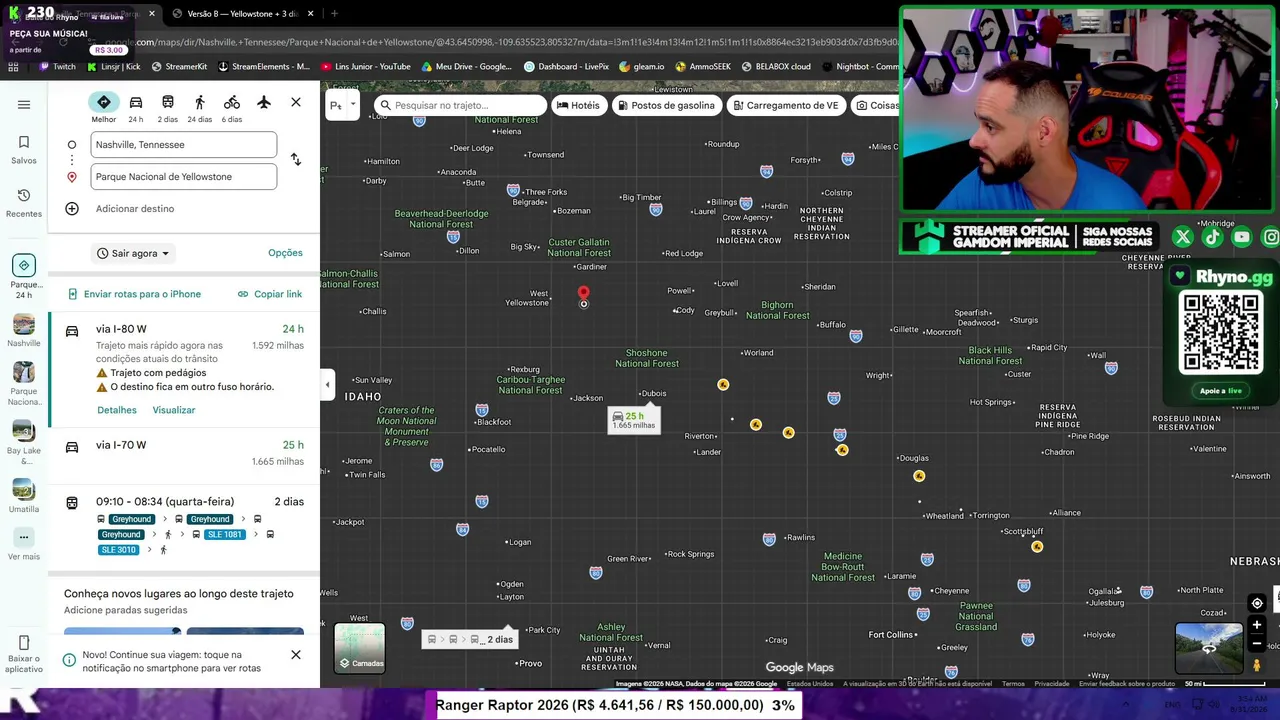Choose the transit mode showing 2 dias
The width and height of the screenshot is (1280, 720).
coord(168,108)
